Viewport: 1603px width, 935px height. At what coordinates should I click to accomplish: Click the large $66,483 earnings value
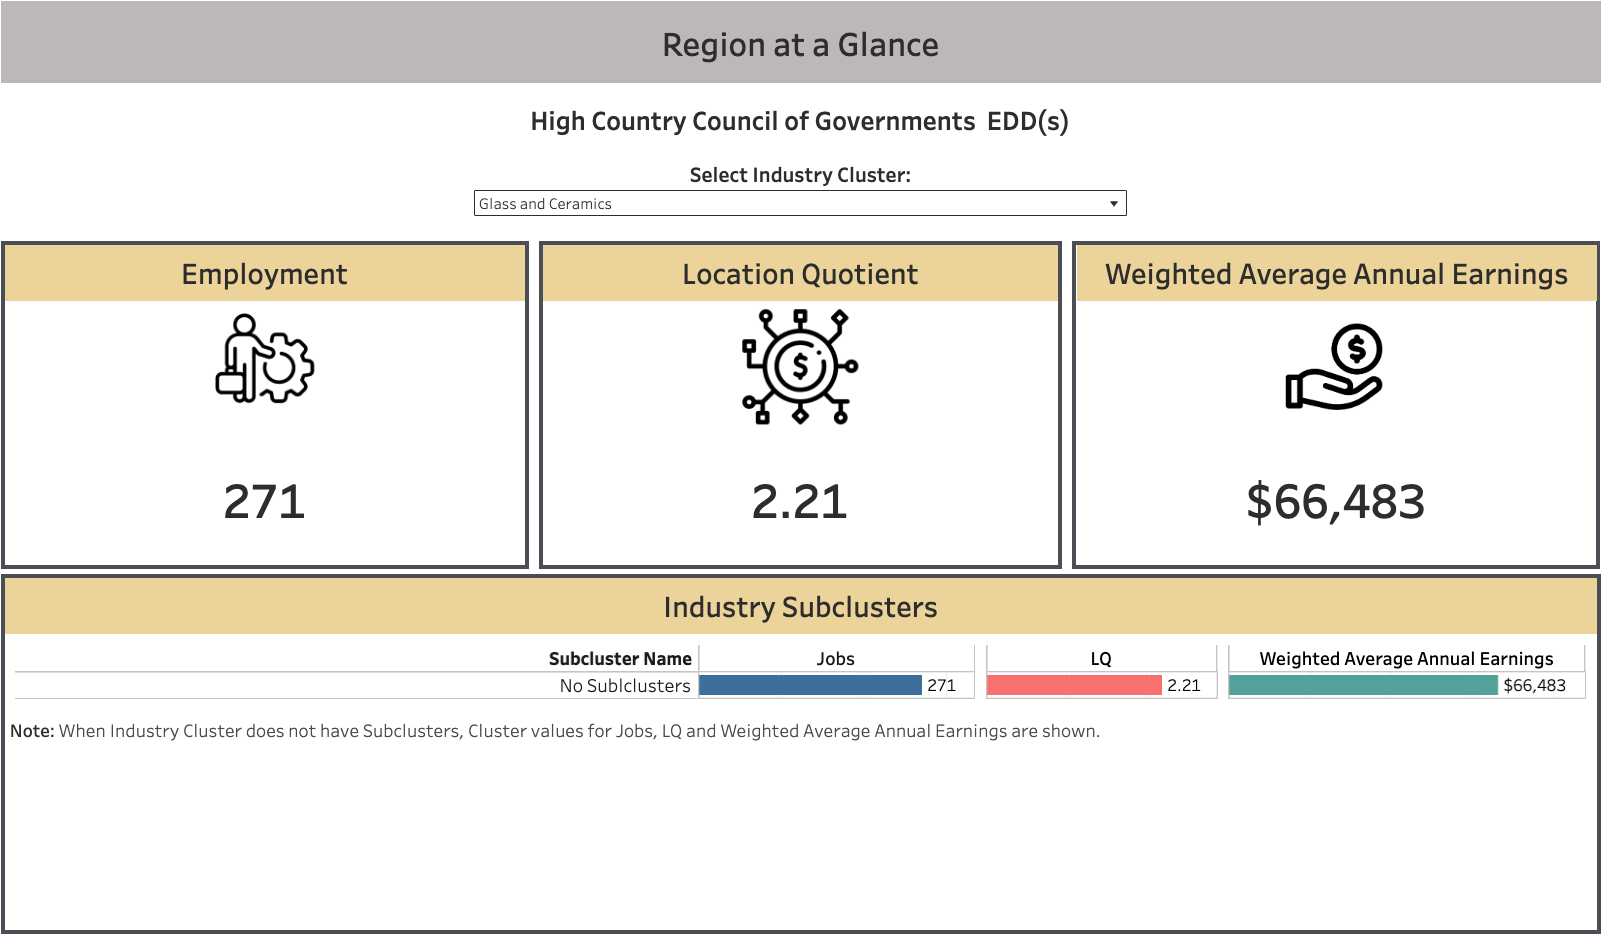pyautogui.click(x=1335, y=502)
